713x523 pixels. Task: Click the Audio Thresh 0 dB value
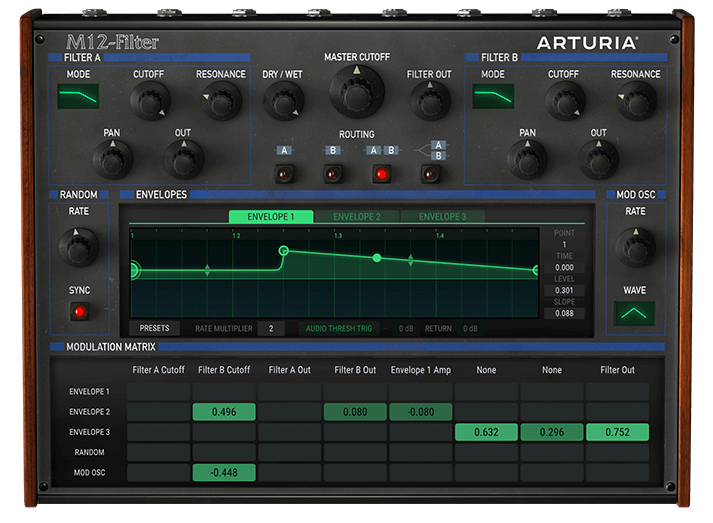pos(406,328)
